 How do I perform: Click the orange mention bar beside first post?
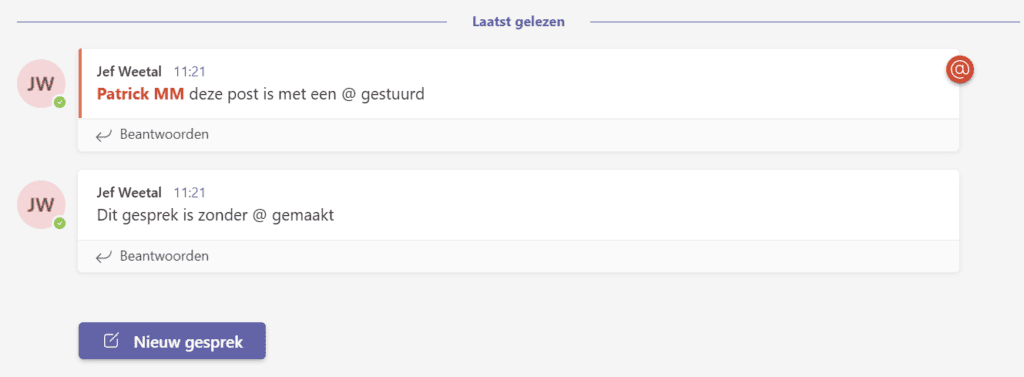pos(79,83)
